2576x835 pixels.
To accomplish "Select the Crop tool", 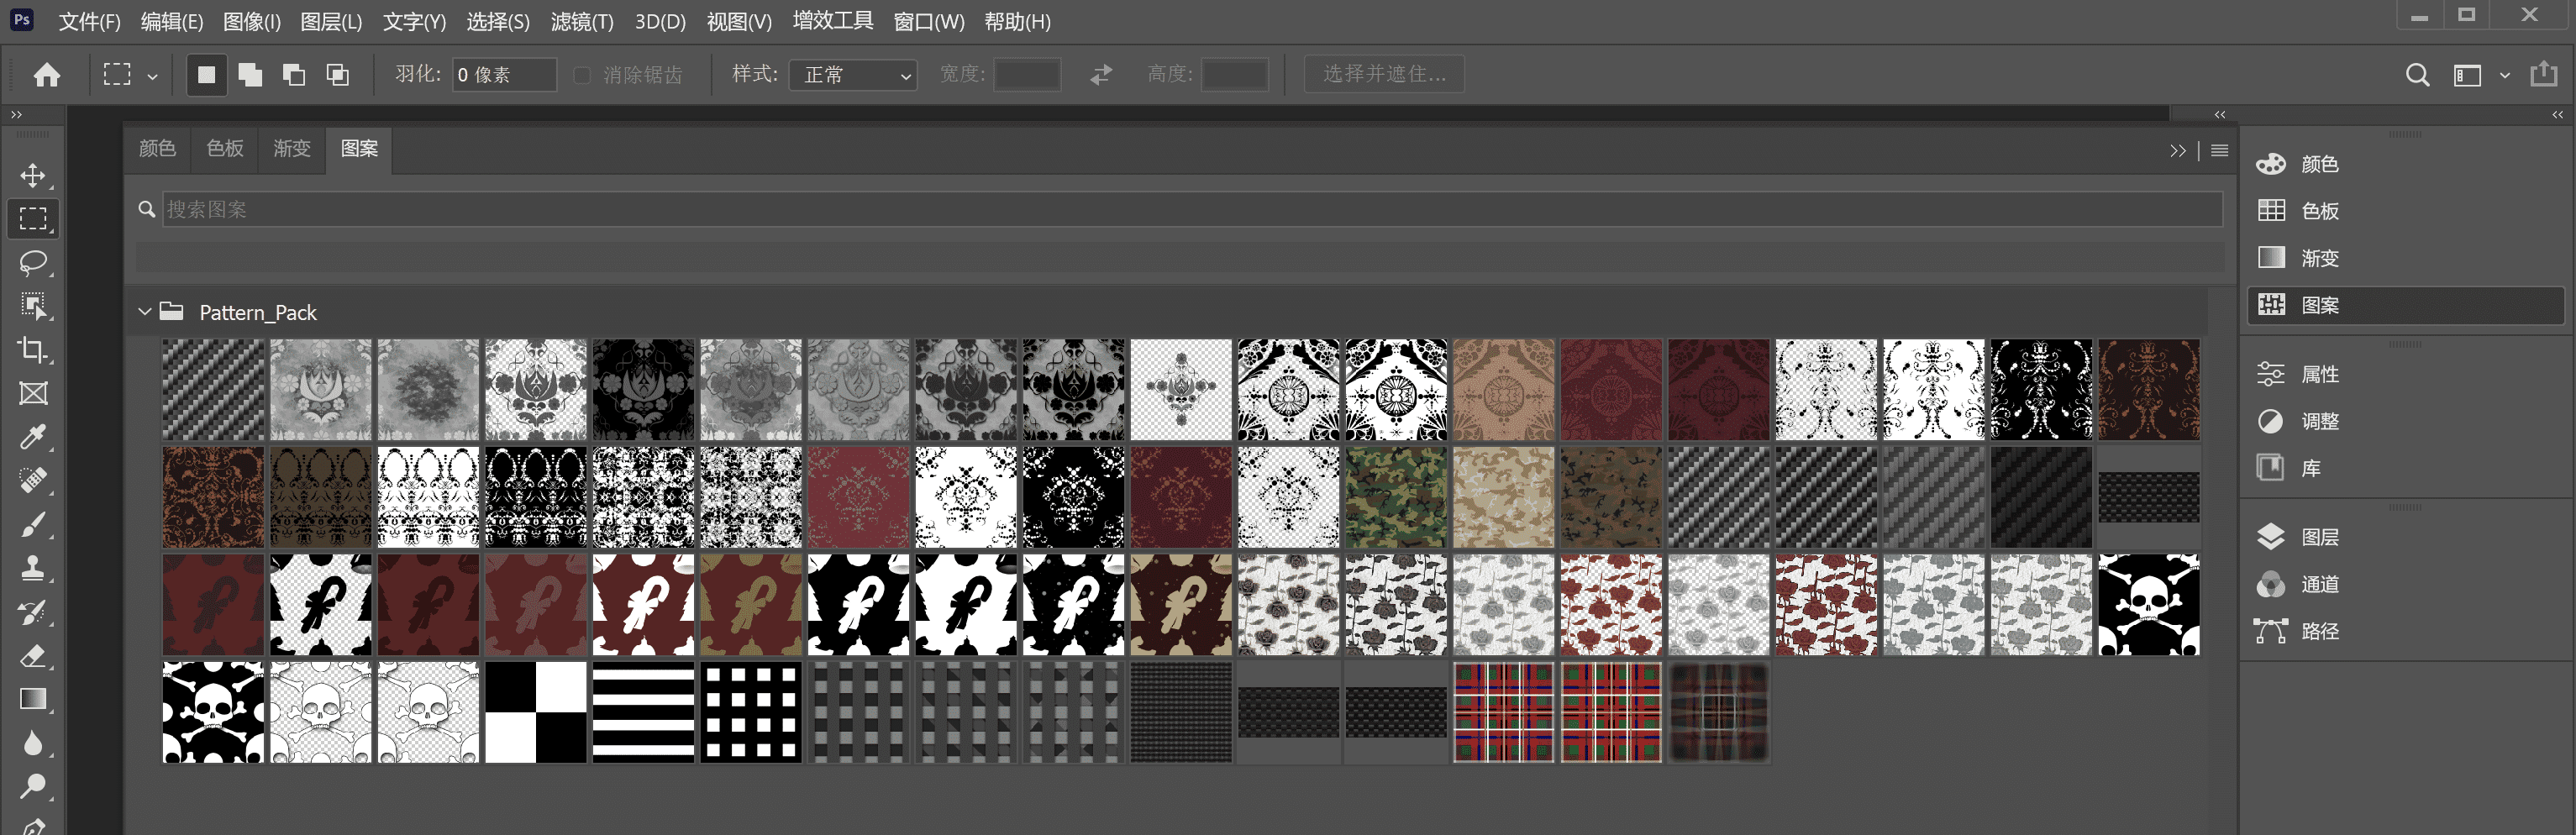I will [33, 349].
